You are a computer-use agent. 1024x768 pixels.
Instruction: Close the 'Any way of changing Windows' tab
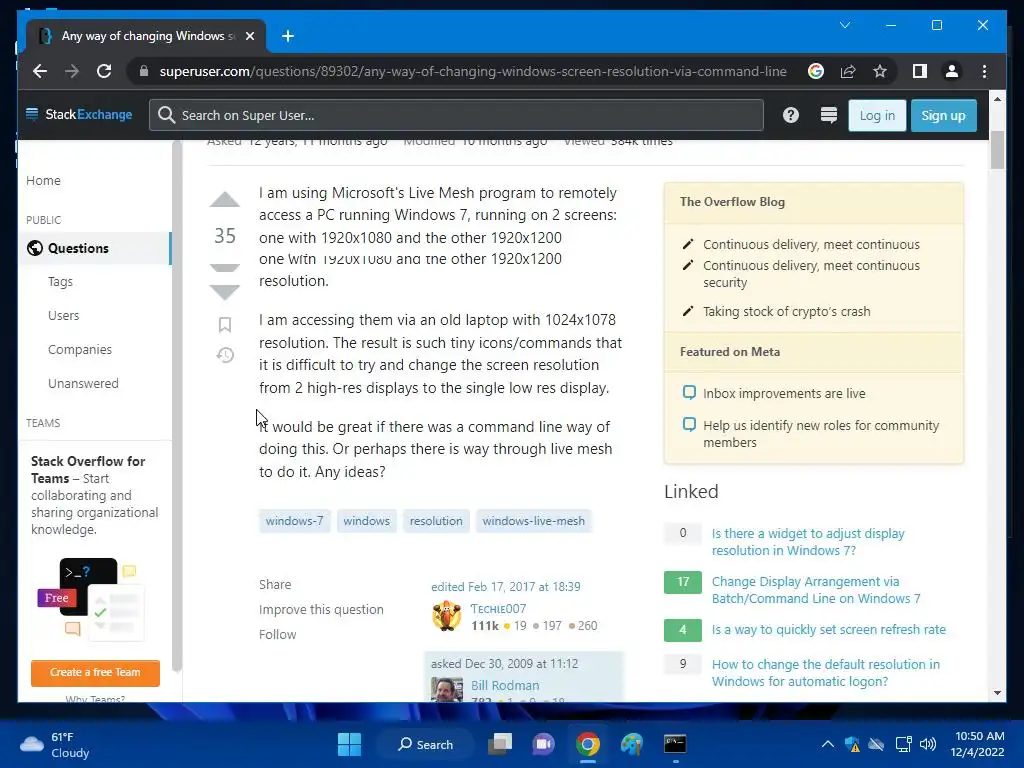(x=249, y=36)
